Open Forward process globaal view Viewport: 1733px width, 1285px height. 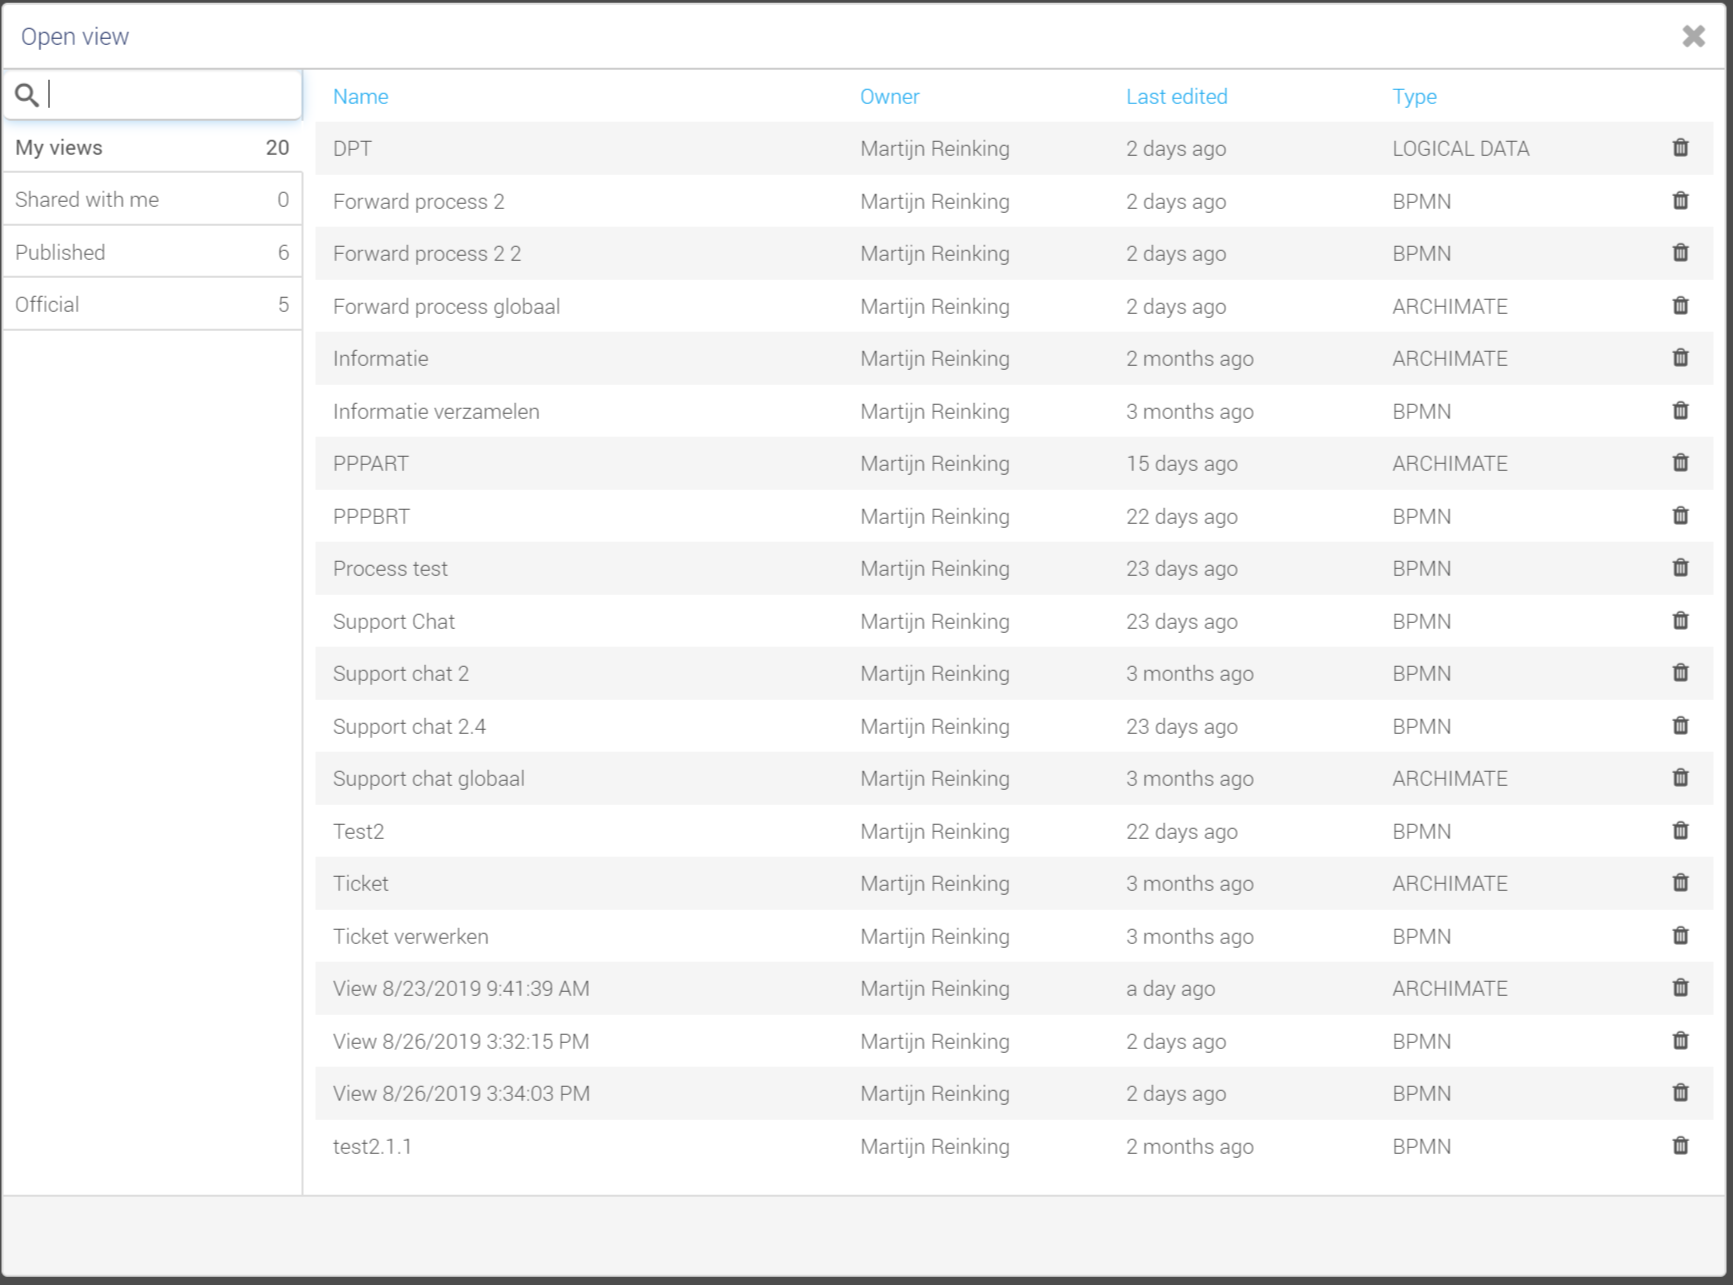click(x=446, y=306)
